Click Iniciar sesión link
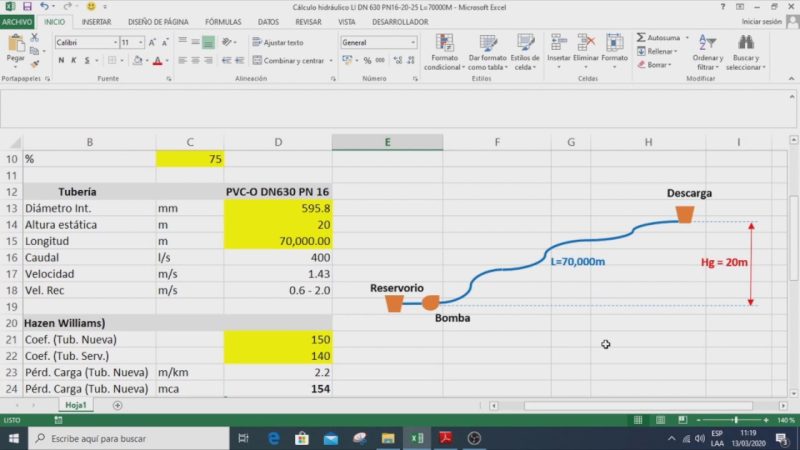Viewport: 800px width, 450px height. (x=761, y=21)
